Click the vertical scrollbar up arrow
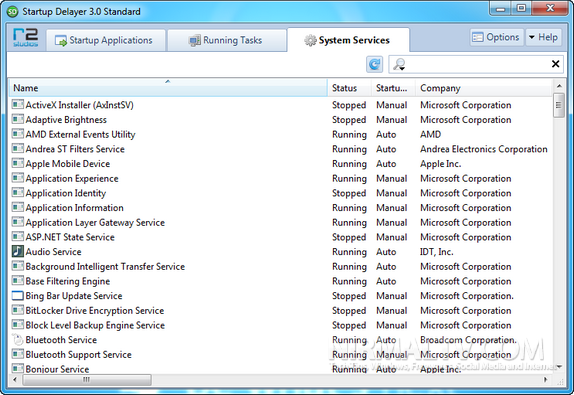This screenshot has width=574, height=395. pyautogui.click(x=559, y=86)
